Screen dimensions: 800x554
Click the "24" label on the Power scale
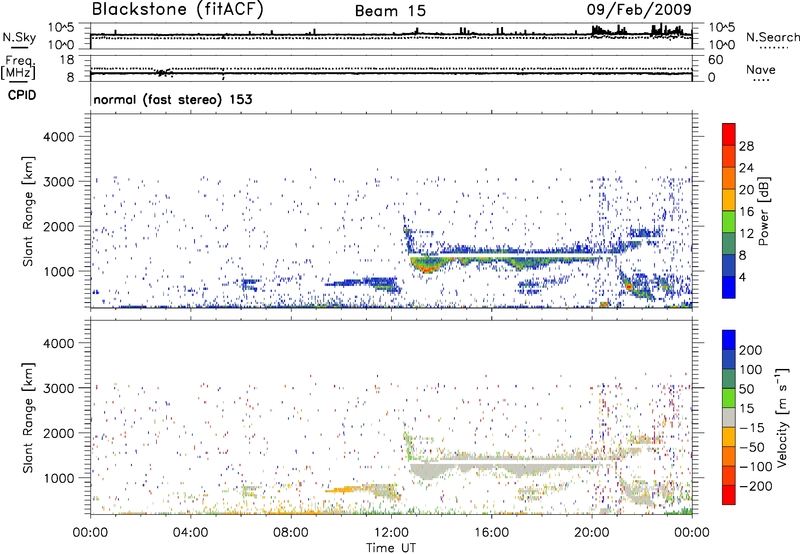pyautogui.click(x=746, y=168)
